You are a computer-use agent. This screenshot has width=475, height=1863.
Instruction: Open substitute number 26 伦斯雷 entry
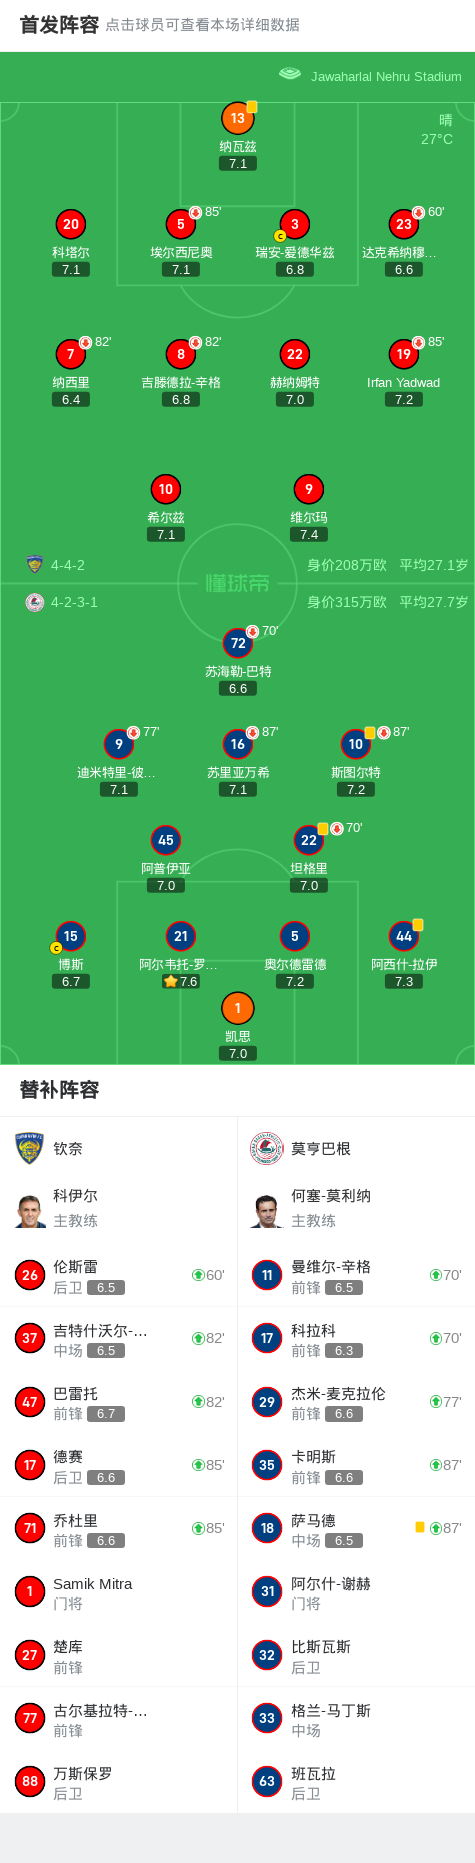click(x=119, y=1275)
